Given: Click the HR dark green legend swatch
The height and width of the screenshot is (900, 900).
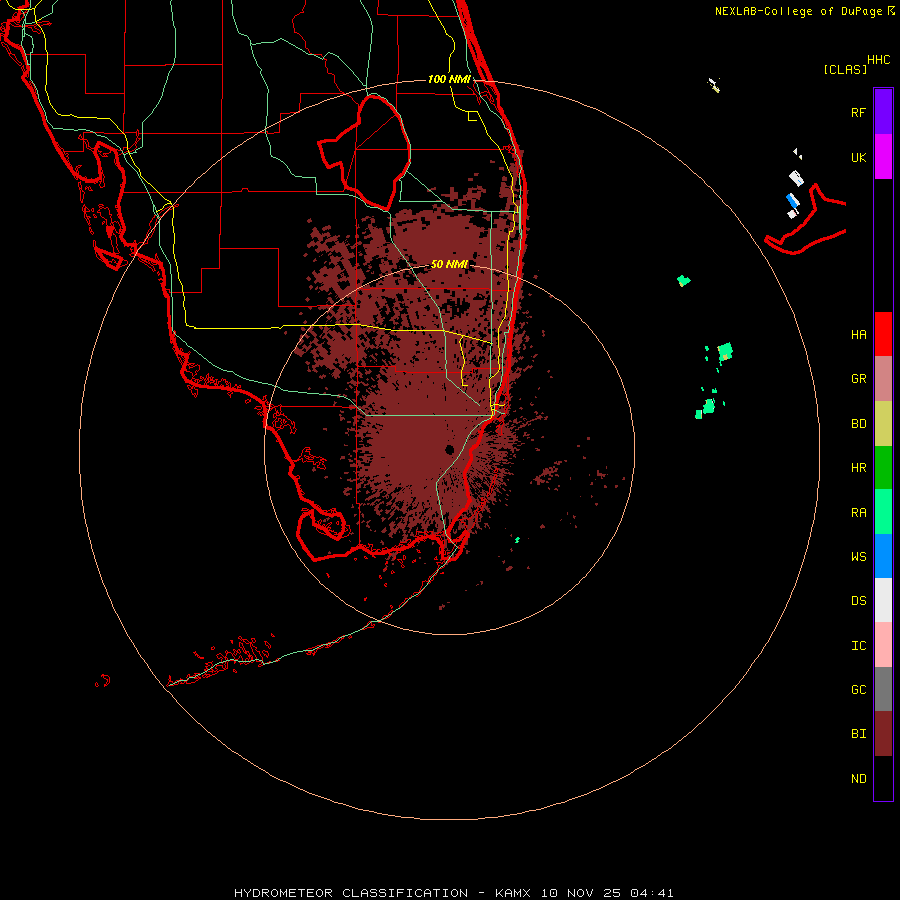Looking at the screenshot, I should [x=883, y=468].
